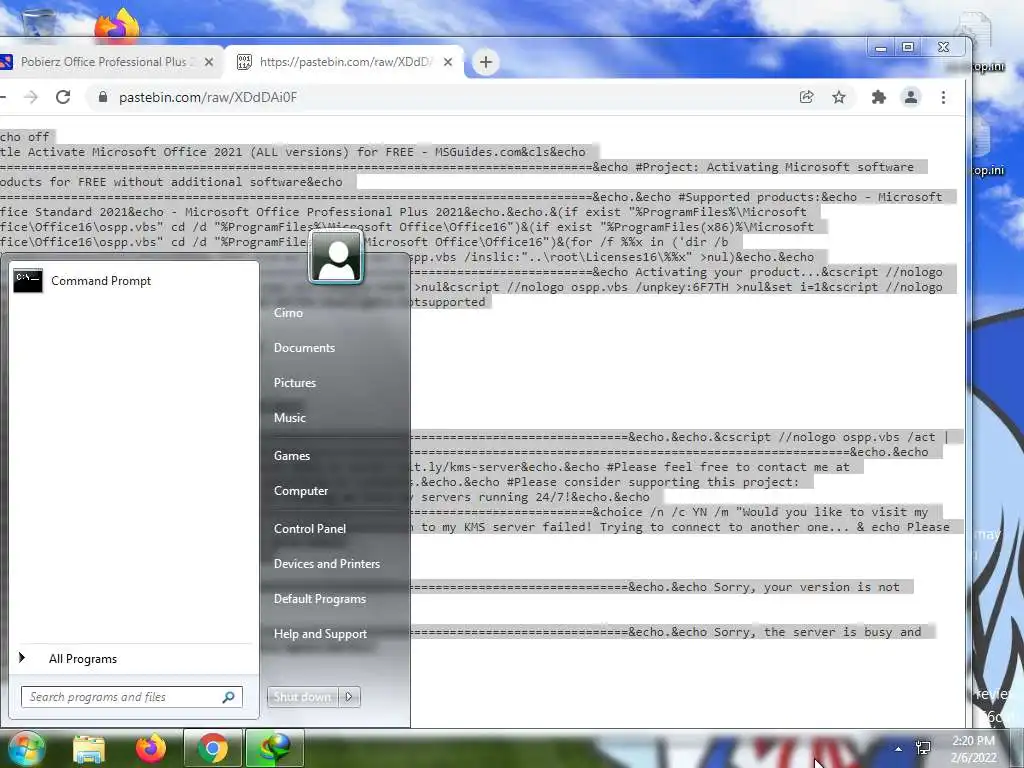This screenshot has width=1024, height=768.
Task: Open Command Prompt from Start menu
Action: pos(133,281)
